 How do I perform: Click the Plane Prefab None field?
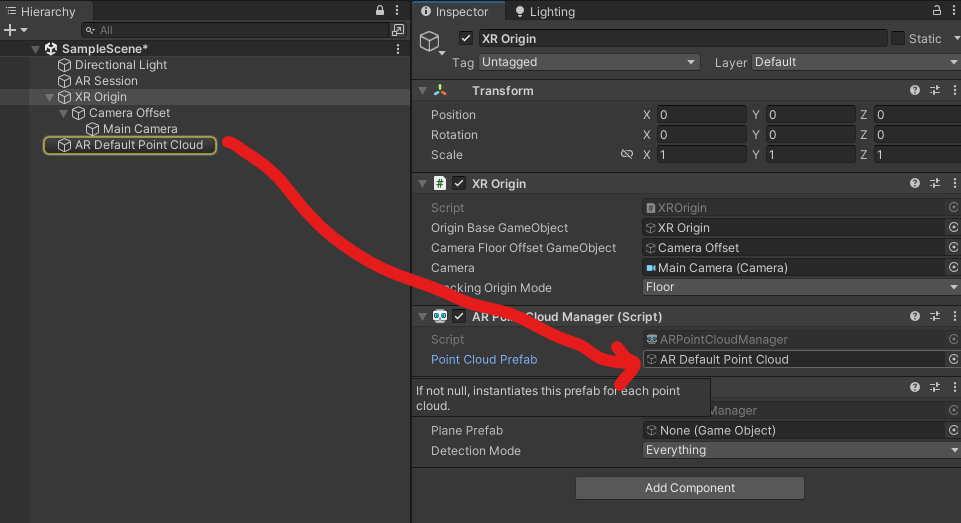(x=794, y=430)
